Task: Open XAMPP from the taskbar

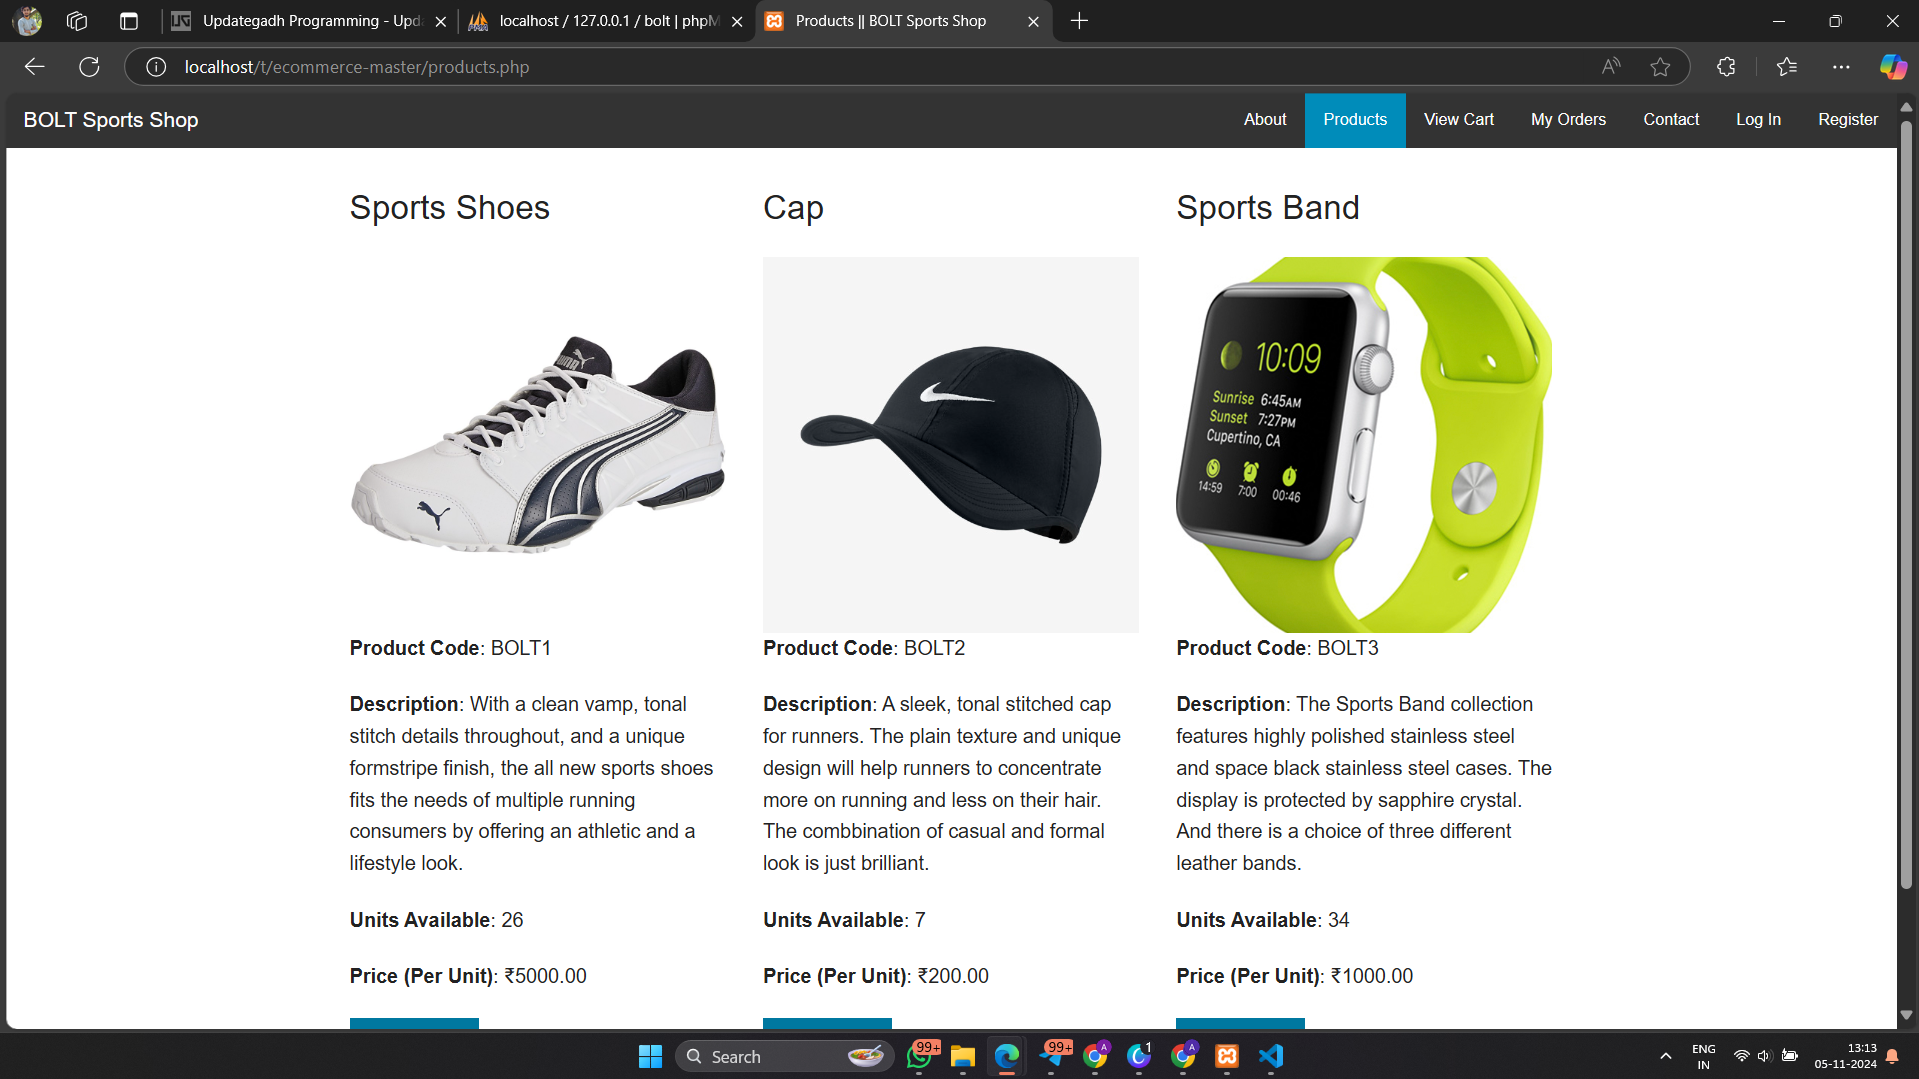Action: (1227, 1056)
